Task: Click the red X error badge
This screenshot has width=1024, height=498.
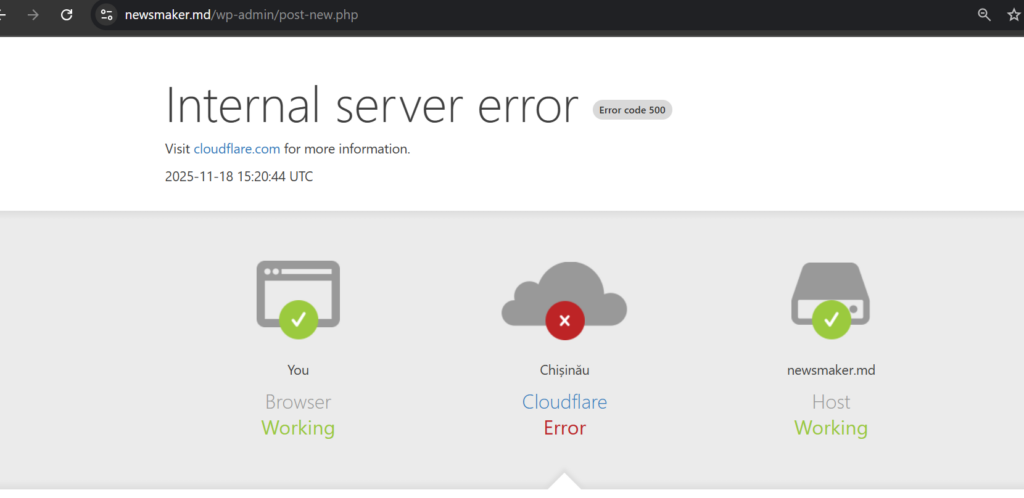Action: pyautogui.click(x=565, y=320)
